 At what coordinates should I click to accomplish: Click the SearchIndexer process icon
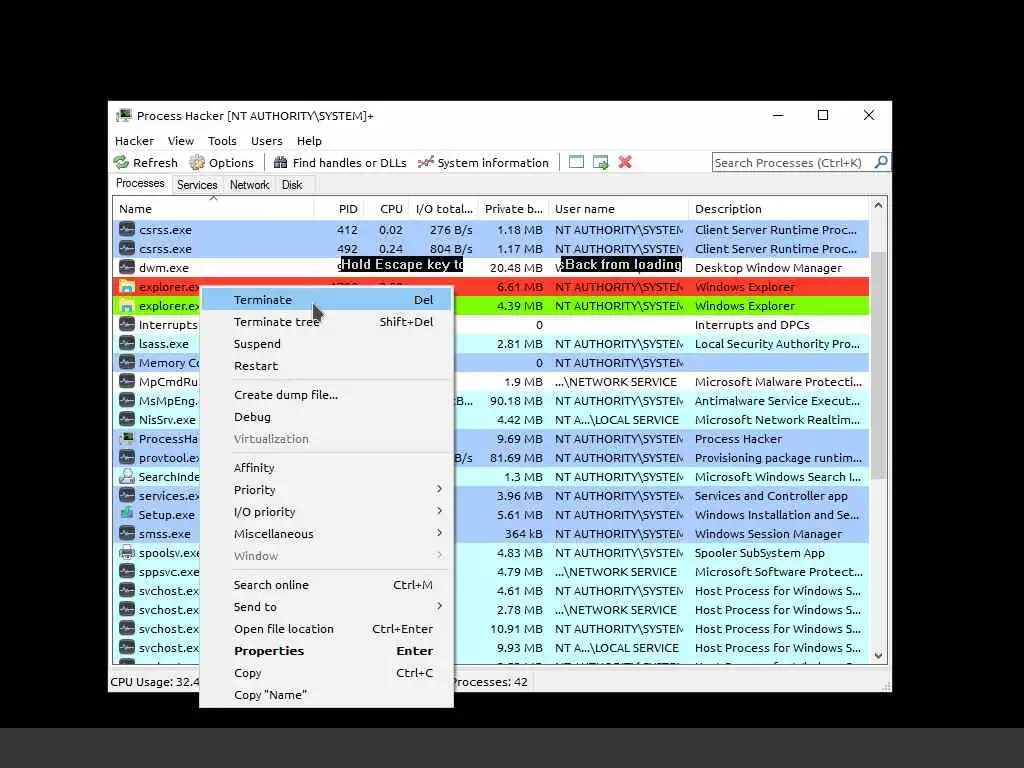tap(127, 477)
